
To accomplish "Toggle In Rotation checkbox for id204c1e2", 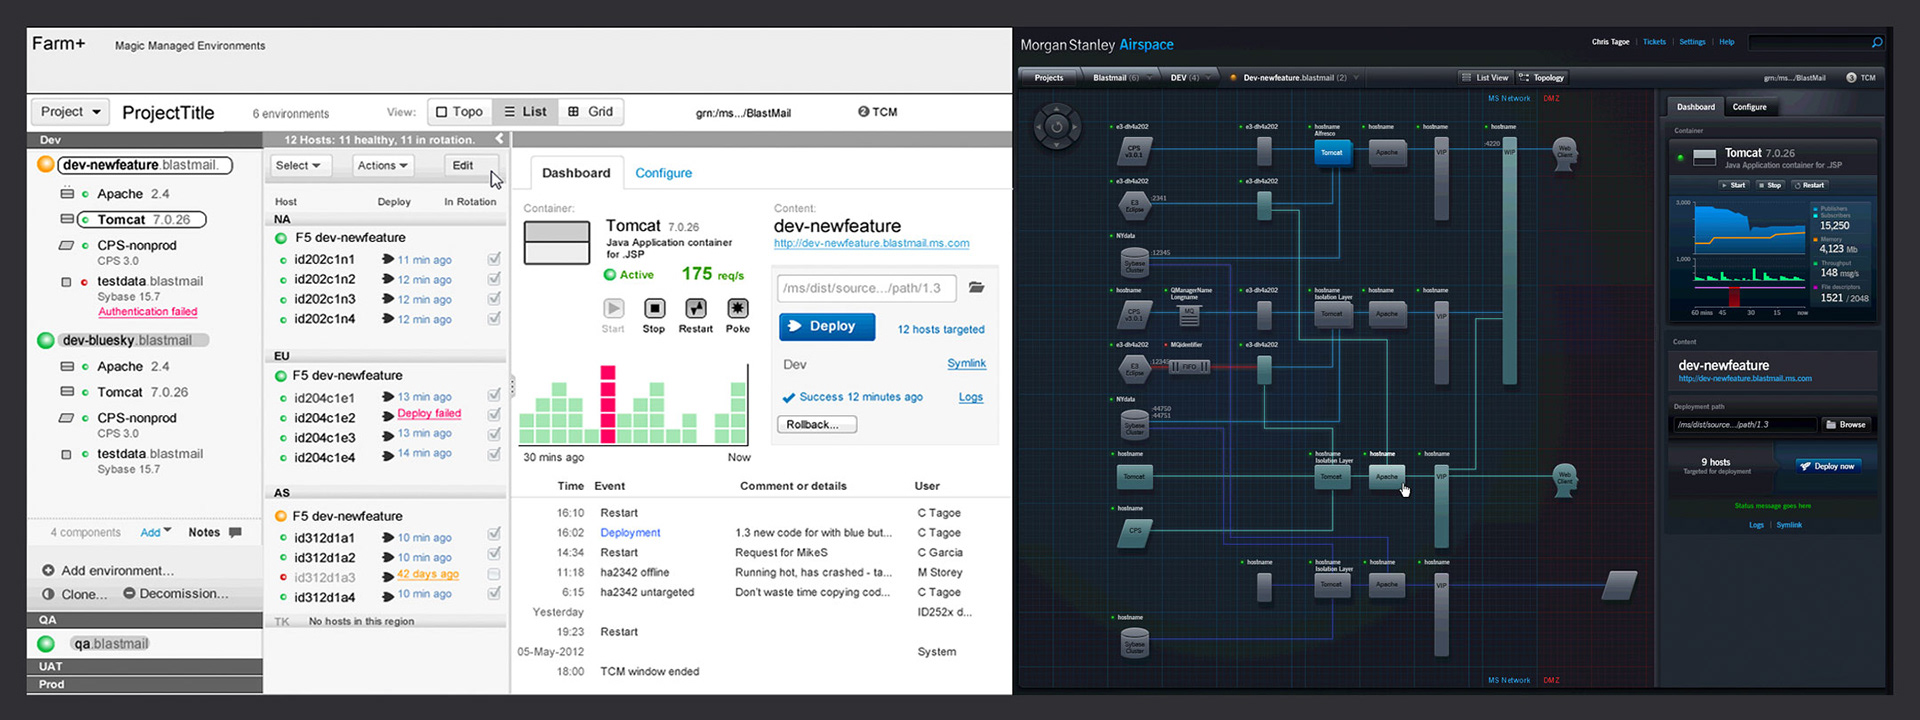I will [x=494, y=414].
